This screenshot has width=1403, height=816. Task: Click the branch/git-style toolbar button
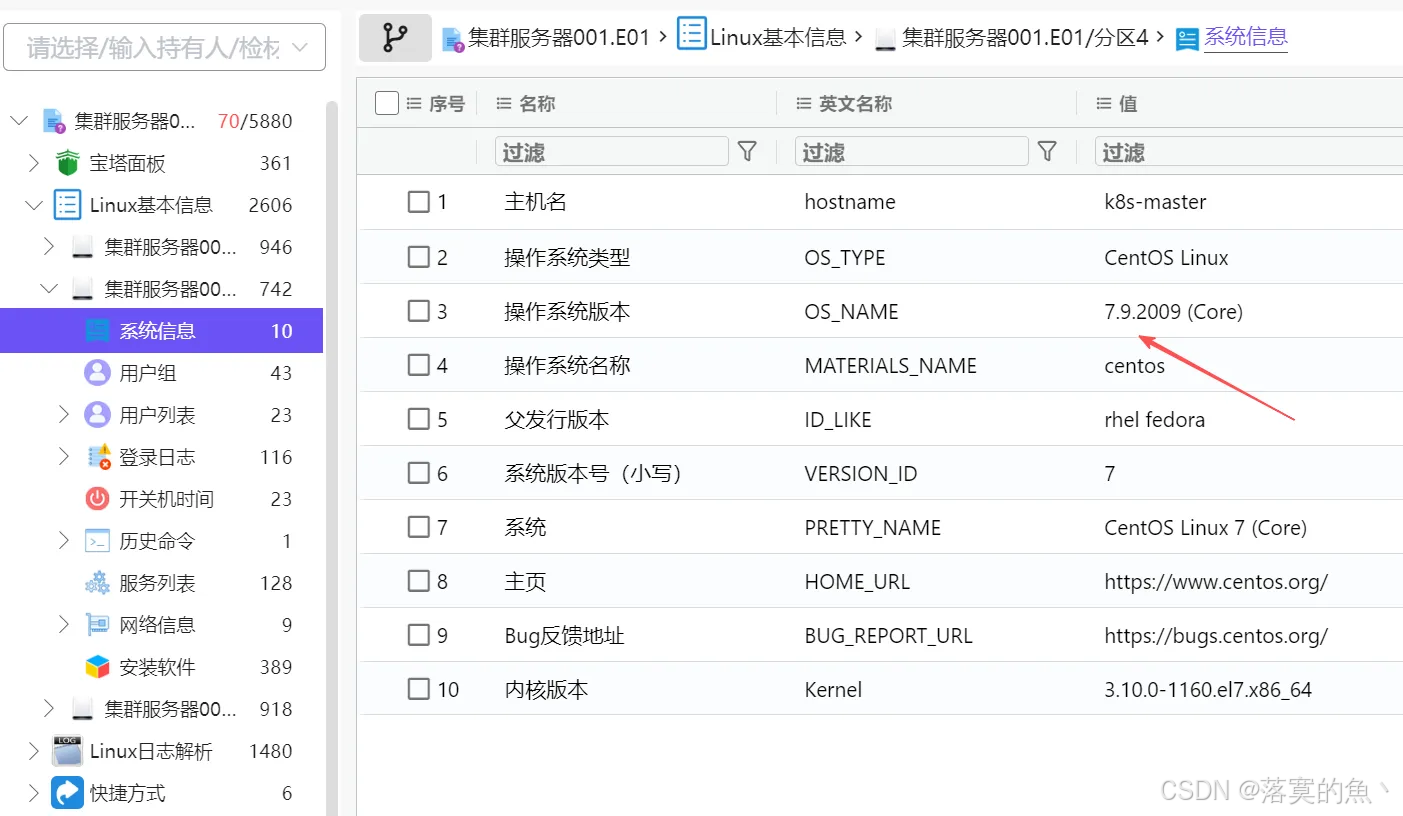click(395, 38)
